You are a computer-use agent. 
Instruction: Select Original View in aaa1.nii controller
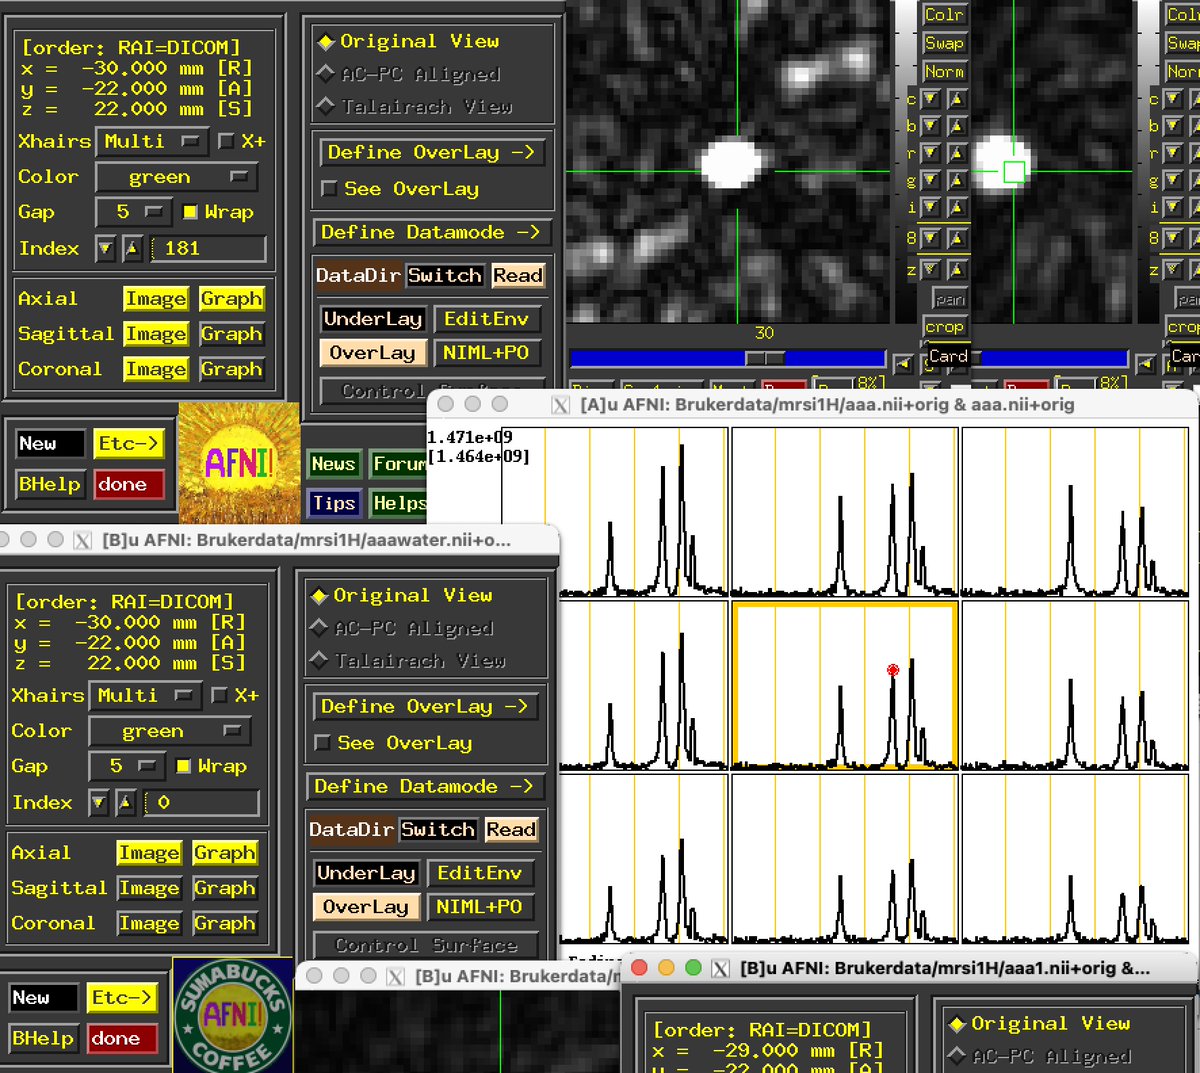(x=1040, y=1023)
